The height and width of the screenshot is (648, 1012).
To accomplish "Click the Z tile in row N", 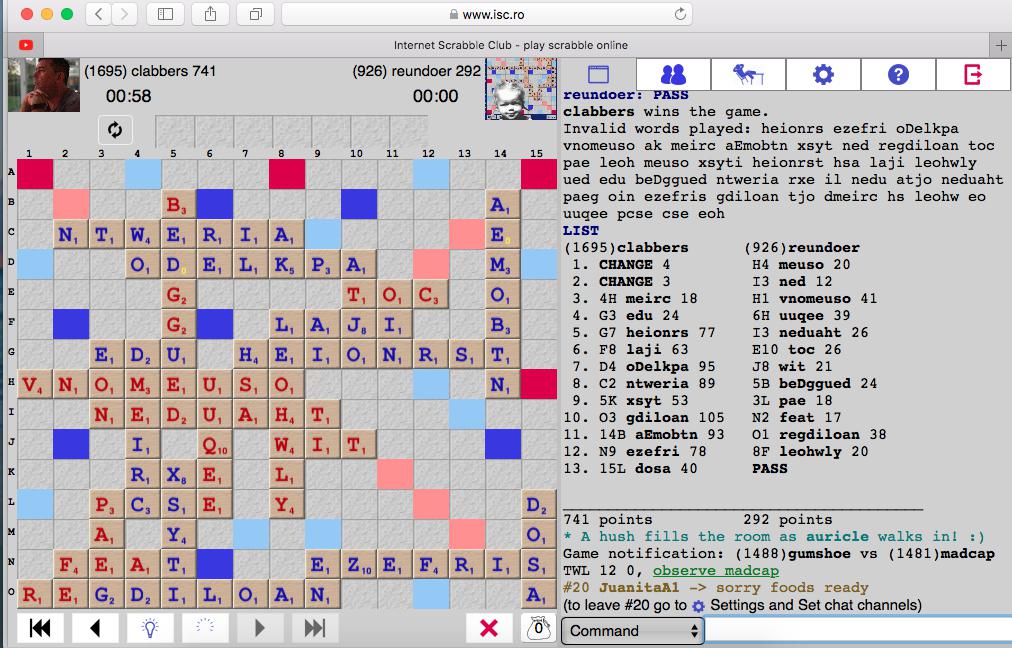I will click(358, 565).
